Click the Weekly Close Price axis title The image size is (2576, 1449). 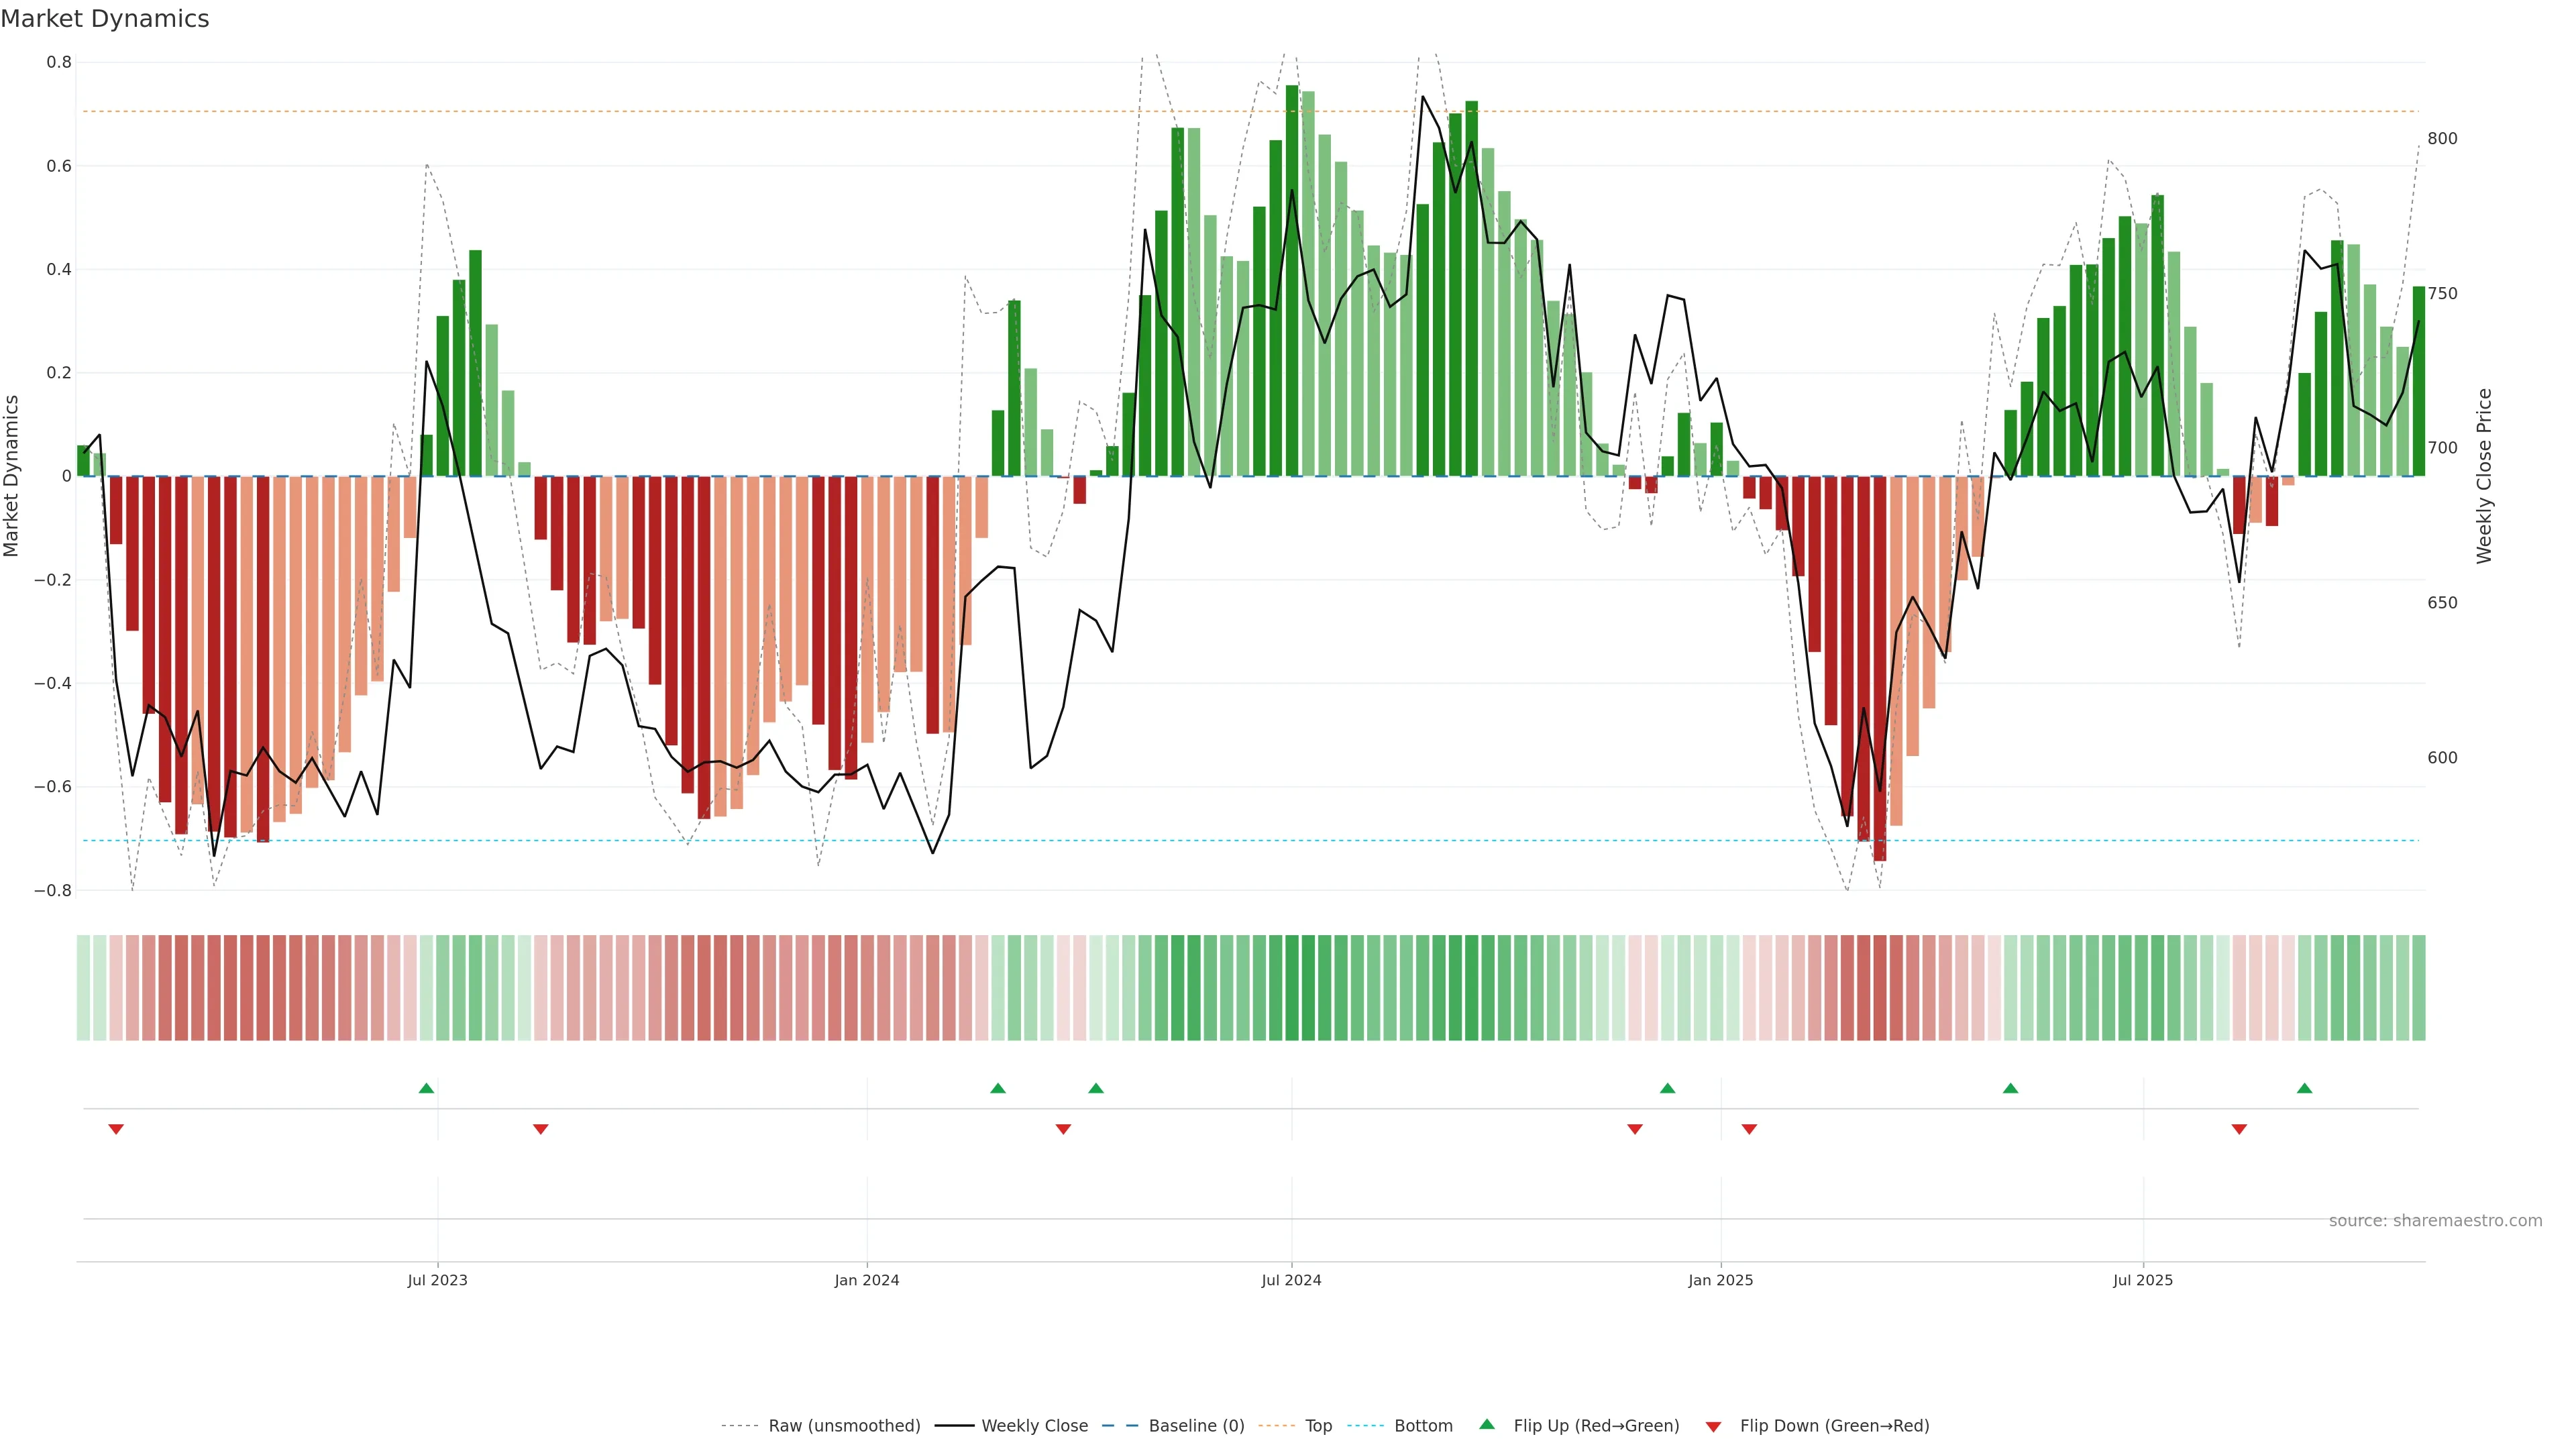click(2484, 476)
